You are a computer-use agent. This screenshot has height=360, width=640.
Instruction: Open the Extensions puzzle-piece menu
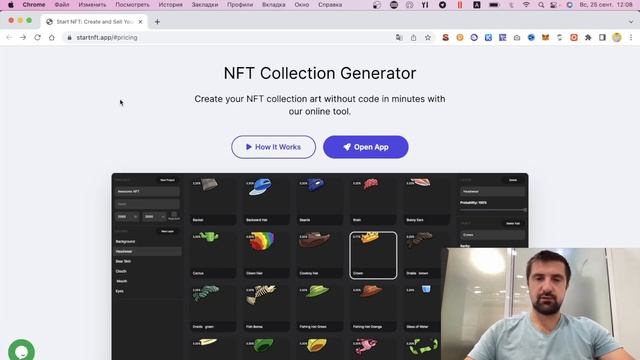(x=588, y=38)
